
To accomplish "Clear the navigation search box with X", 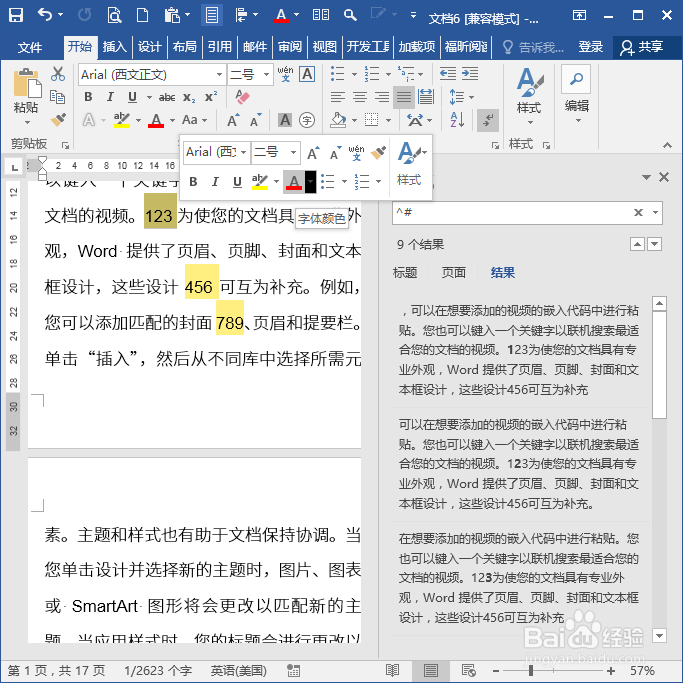I will [638, 213].
